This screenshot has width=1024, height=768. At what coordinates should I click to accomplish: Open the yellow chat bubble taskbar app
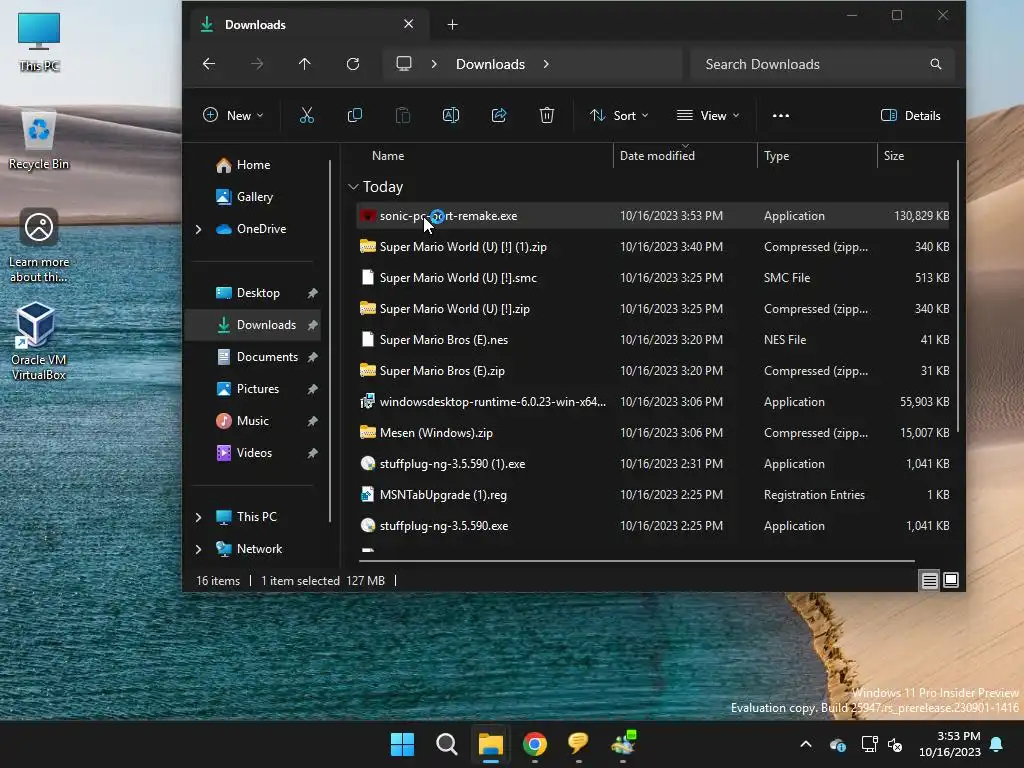(x=579, y=744)
